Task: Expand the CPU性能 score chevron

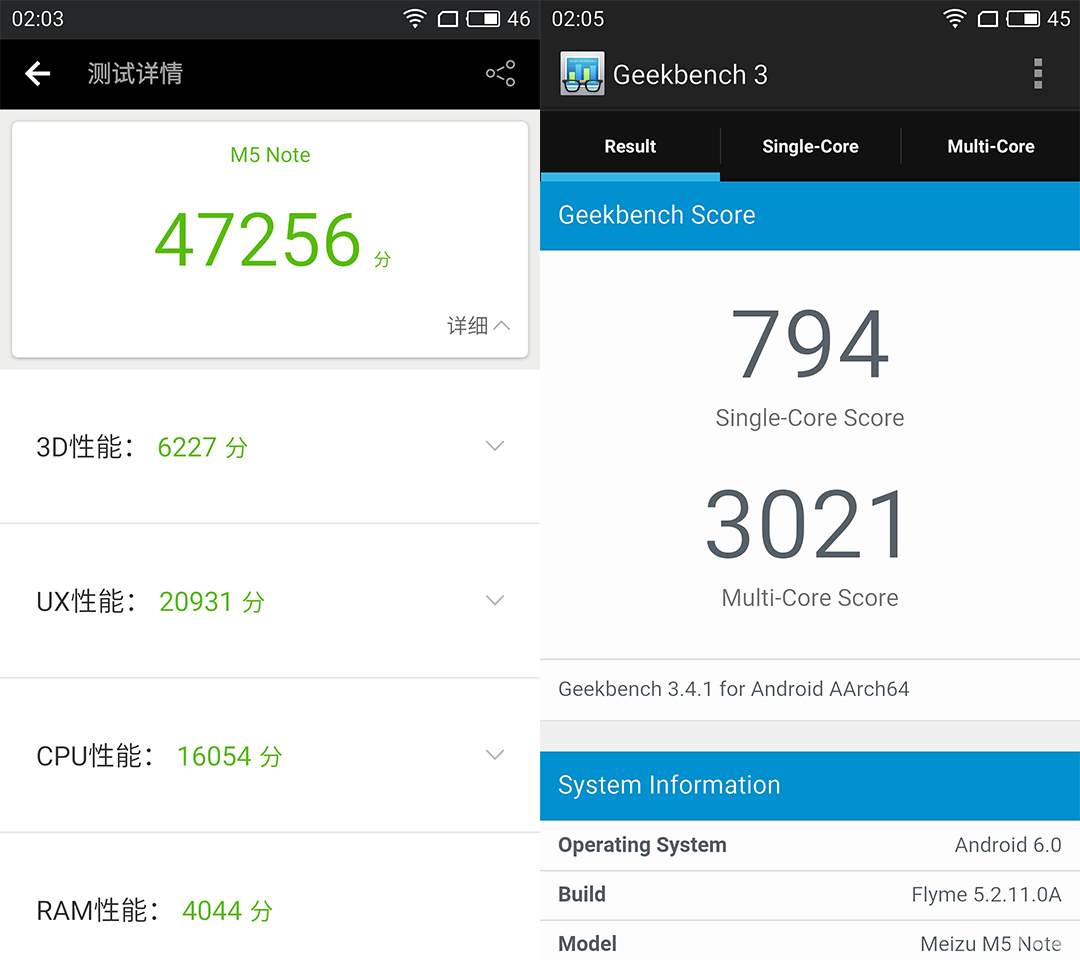Action: [x=494, y=755]
